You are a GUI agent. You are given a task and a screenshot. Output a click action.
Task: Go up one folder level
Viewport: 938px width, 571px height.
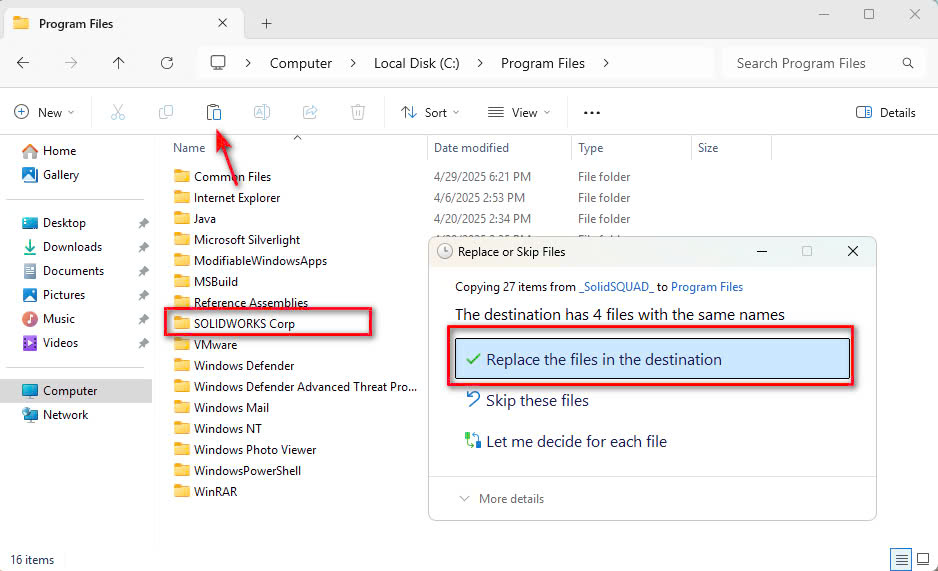click(118, 63)
